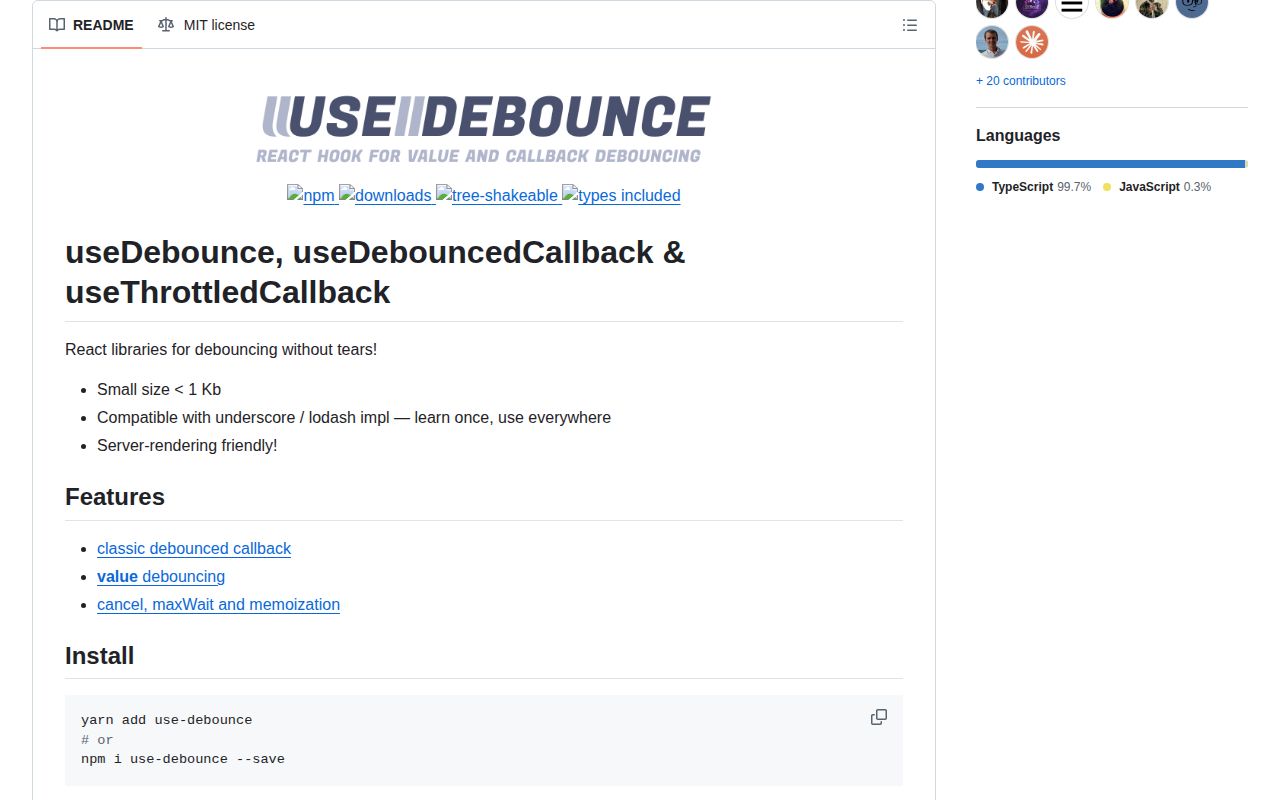This screenshot has width=1280, height=800.
Task: Click the 'npm i use-debounce --save' code line
Action: [x=183, y=759]
